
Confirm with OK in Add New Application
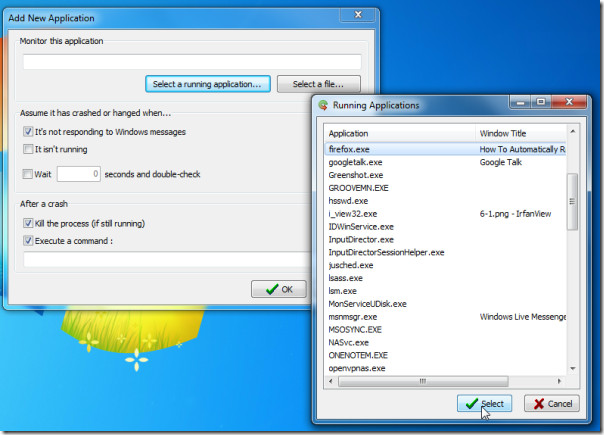click(279, 289)
